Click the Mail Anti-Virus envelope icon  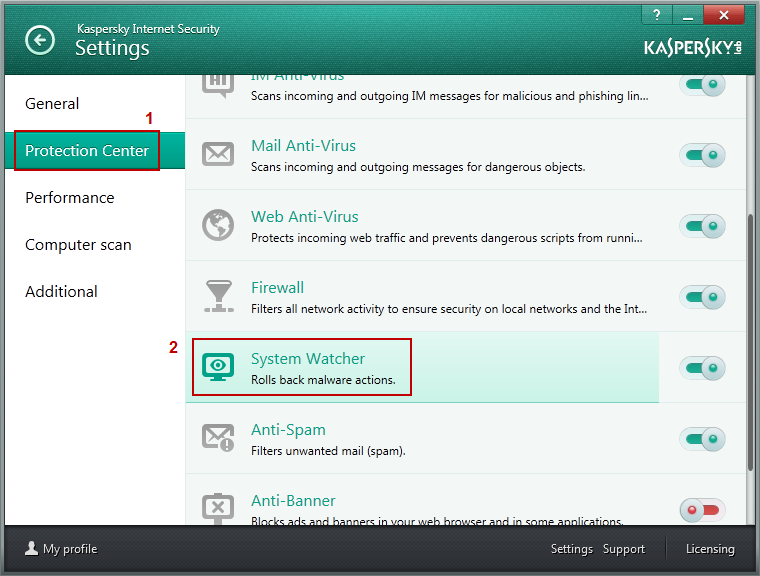218,154
